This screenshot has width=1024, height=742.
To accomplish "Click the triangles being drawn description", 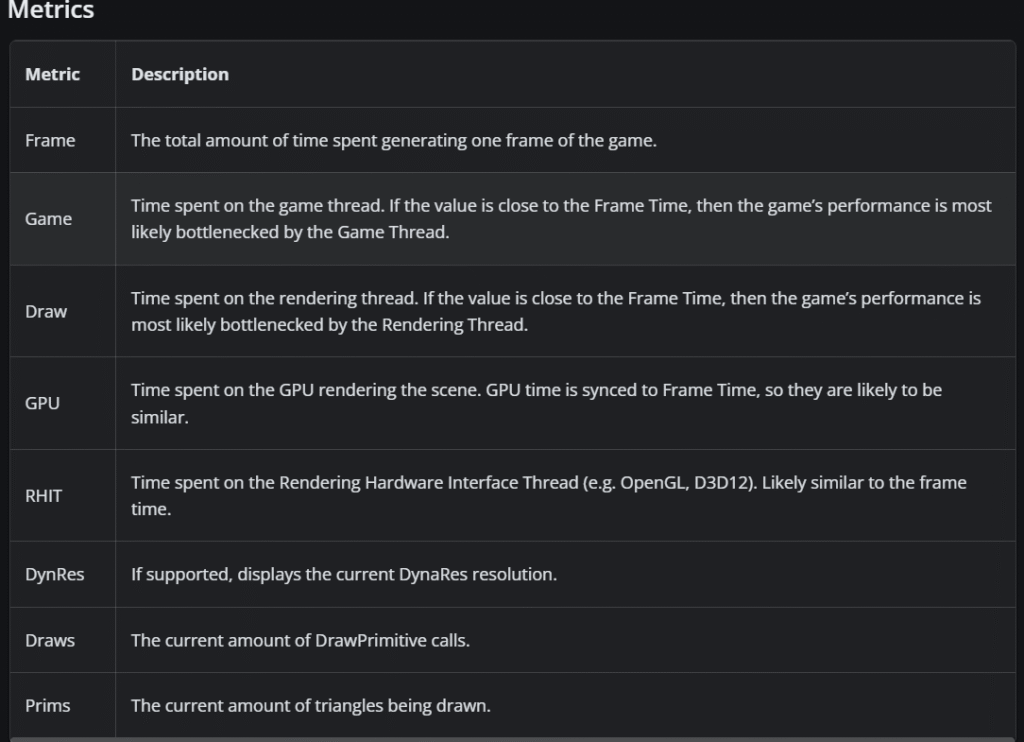I will click(x=311, y=705).
